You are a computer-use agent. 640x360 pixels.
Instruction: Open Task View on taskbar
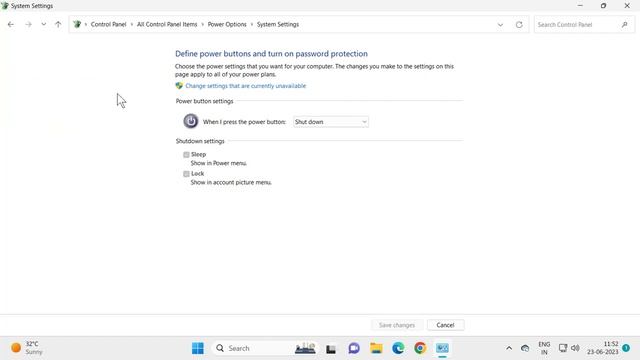click(331, 349)
